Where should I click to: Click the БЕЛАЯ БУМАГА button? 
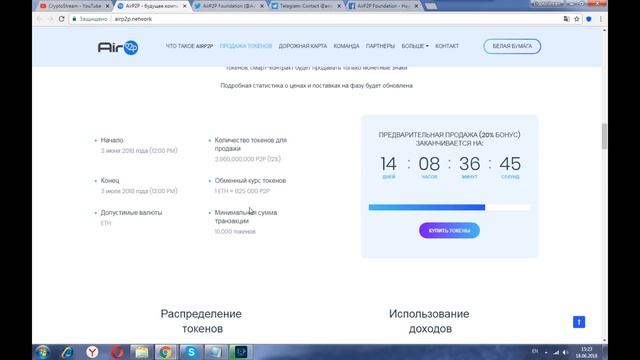pyautogui.click(x=512, y=46)
